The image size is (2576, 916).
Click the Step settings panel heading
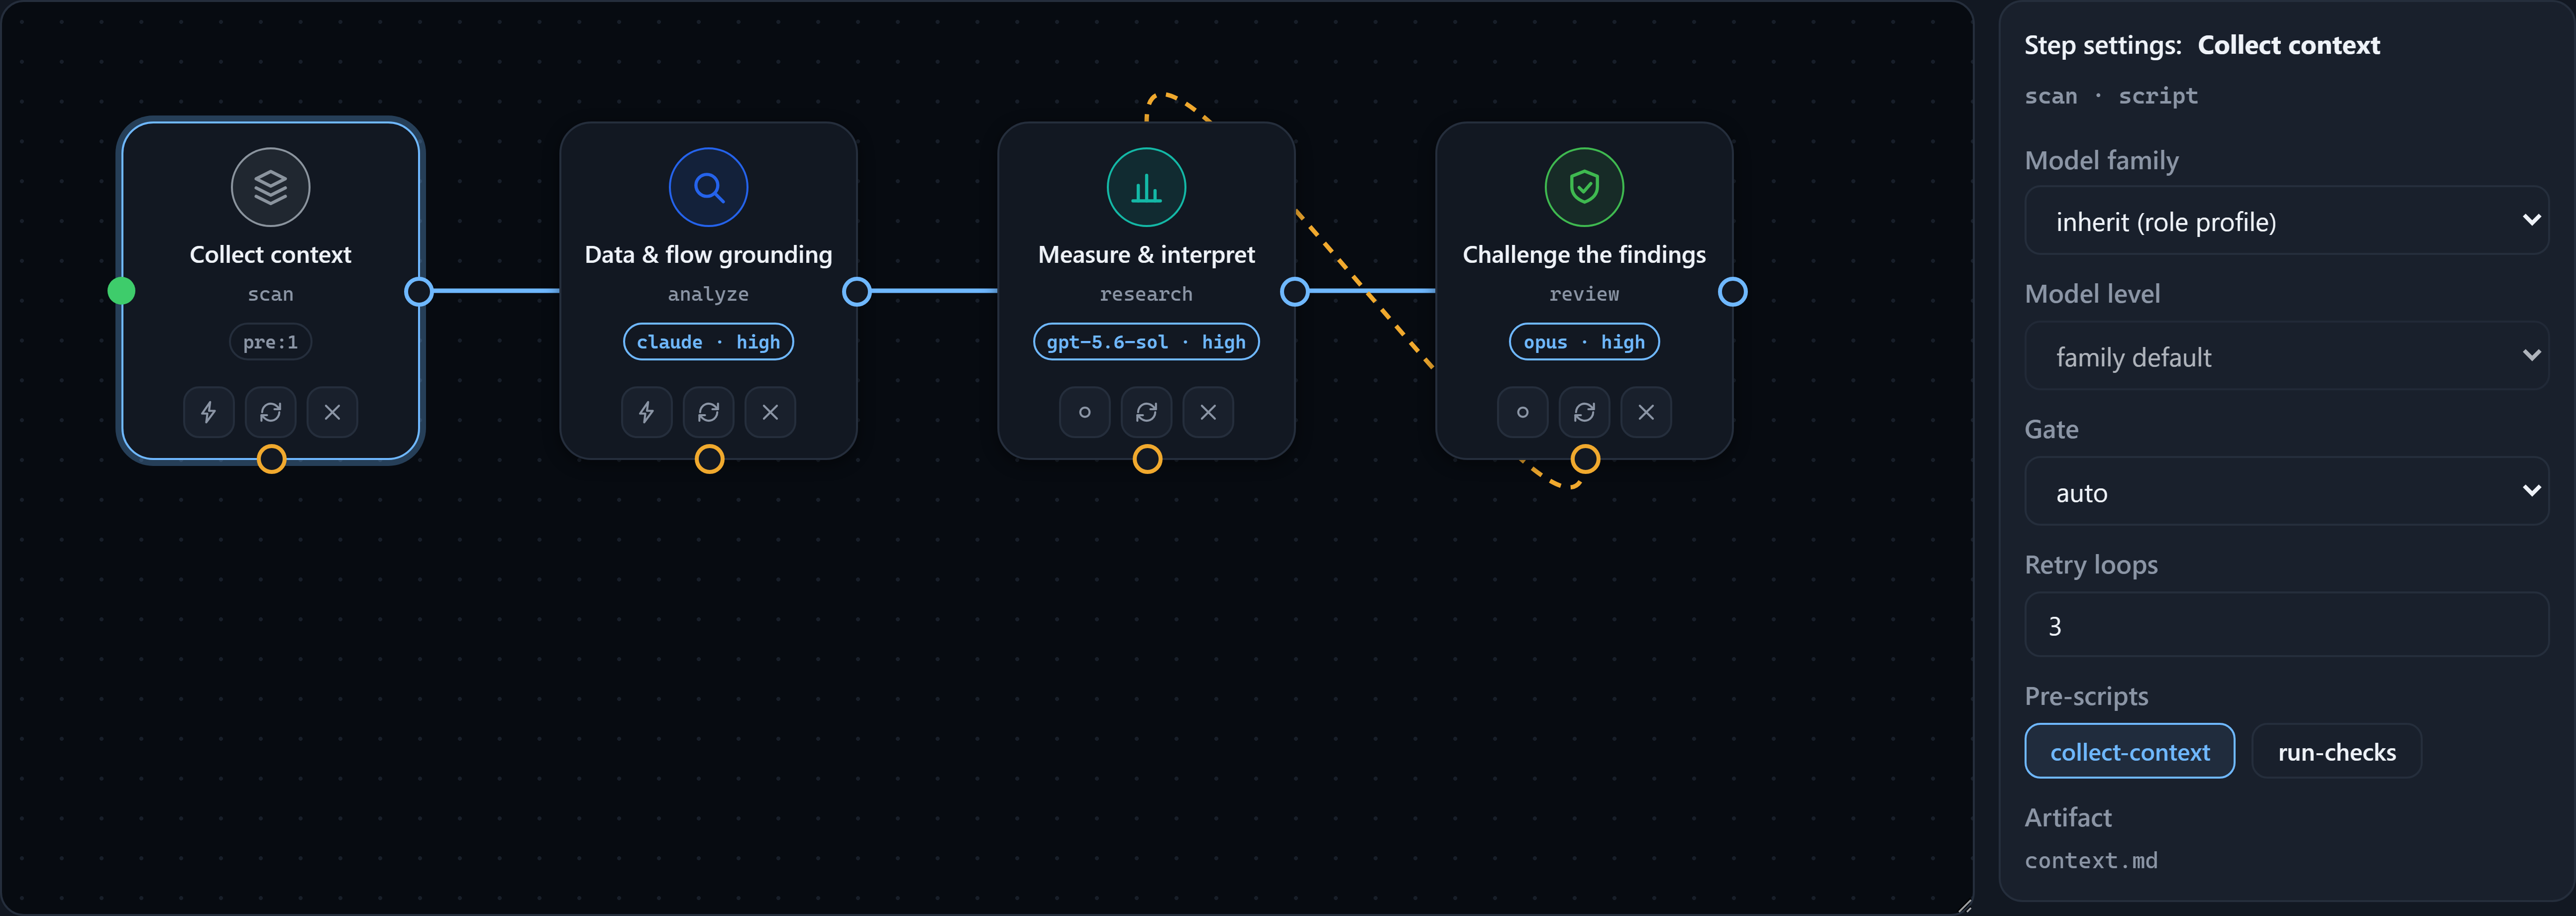2202,45
